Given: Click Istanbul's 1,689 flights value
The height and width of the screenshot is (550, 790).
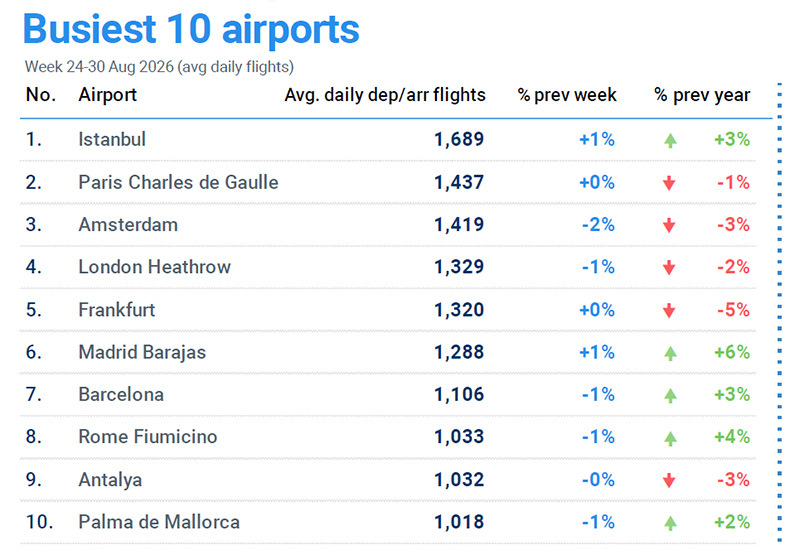Looking at the screenshot, I should coord(459,140).
